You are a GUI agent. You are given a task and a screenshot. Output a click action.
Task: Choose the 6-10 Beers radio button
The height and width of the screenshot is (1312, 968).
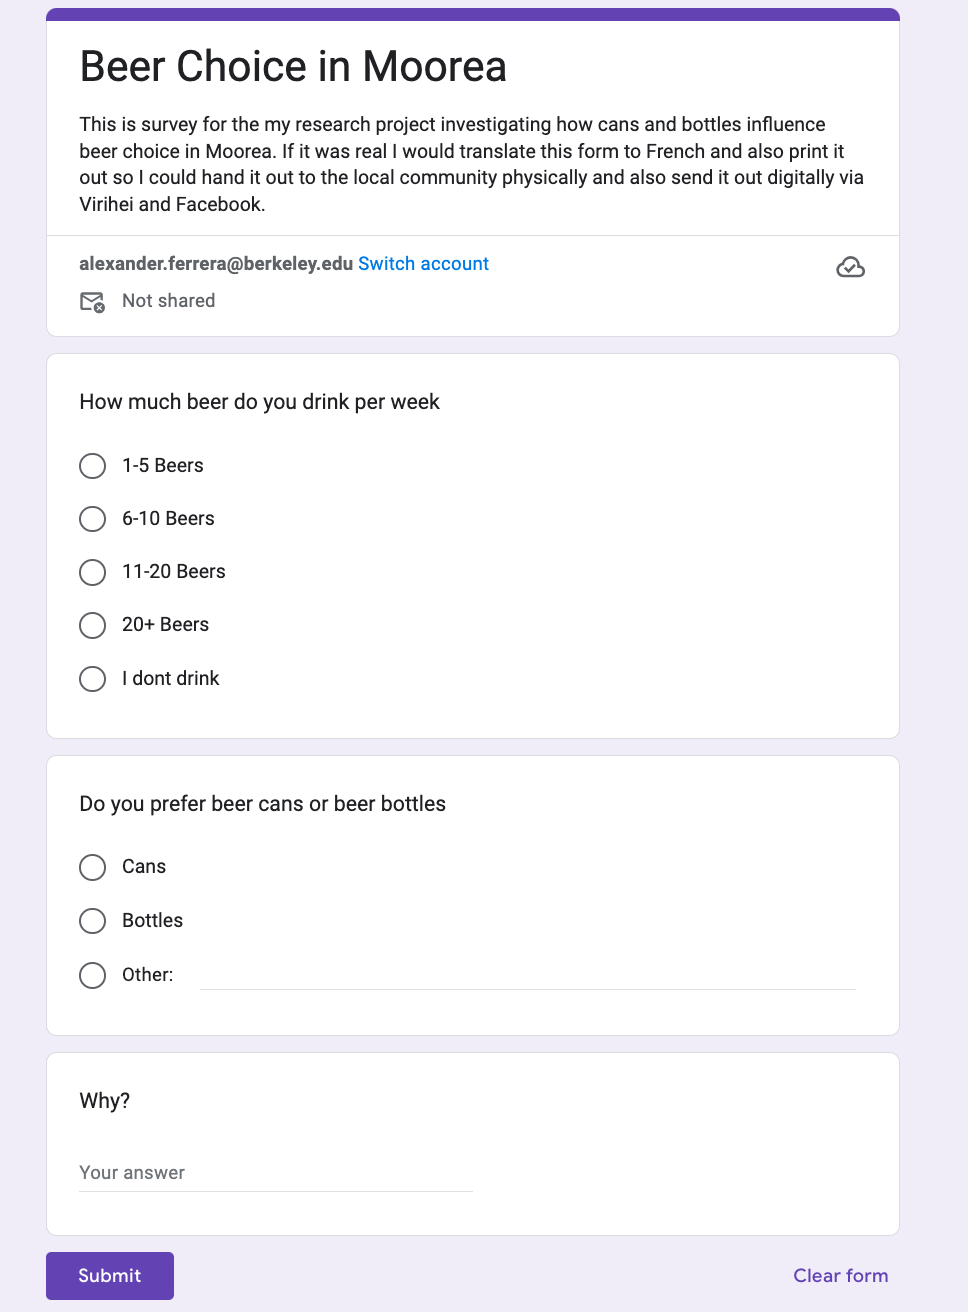[x=92, y=519]
